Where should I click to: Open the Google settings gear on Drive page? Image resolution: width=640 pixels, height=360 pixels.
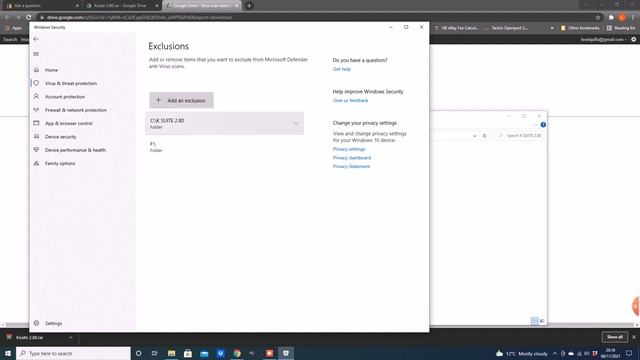point(633,40)
